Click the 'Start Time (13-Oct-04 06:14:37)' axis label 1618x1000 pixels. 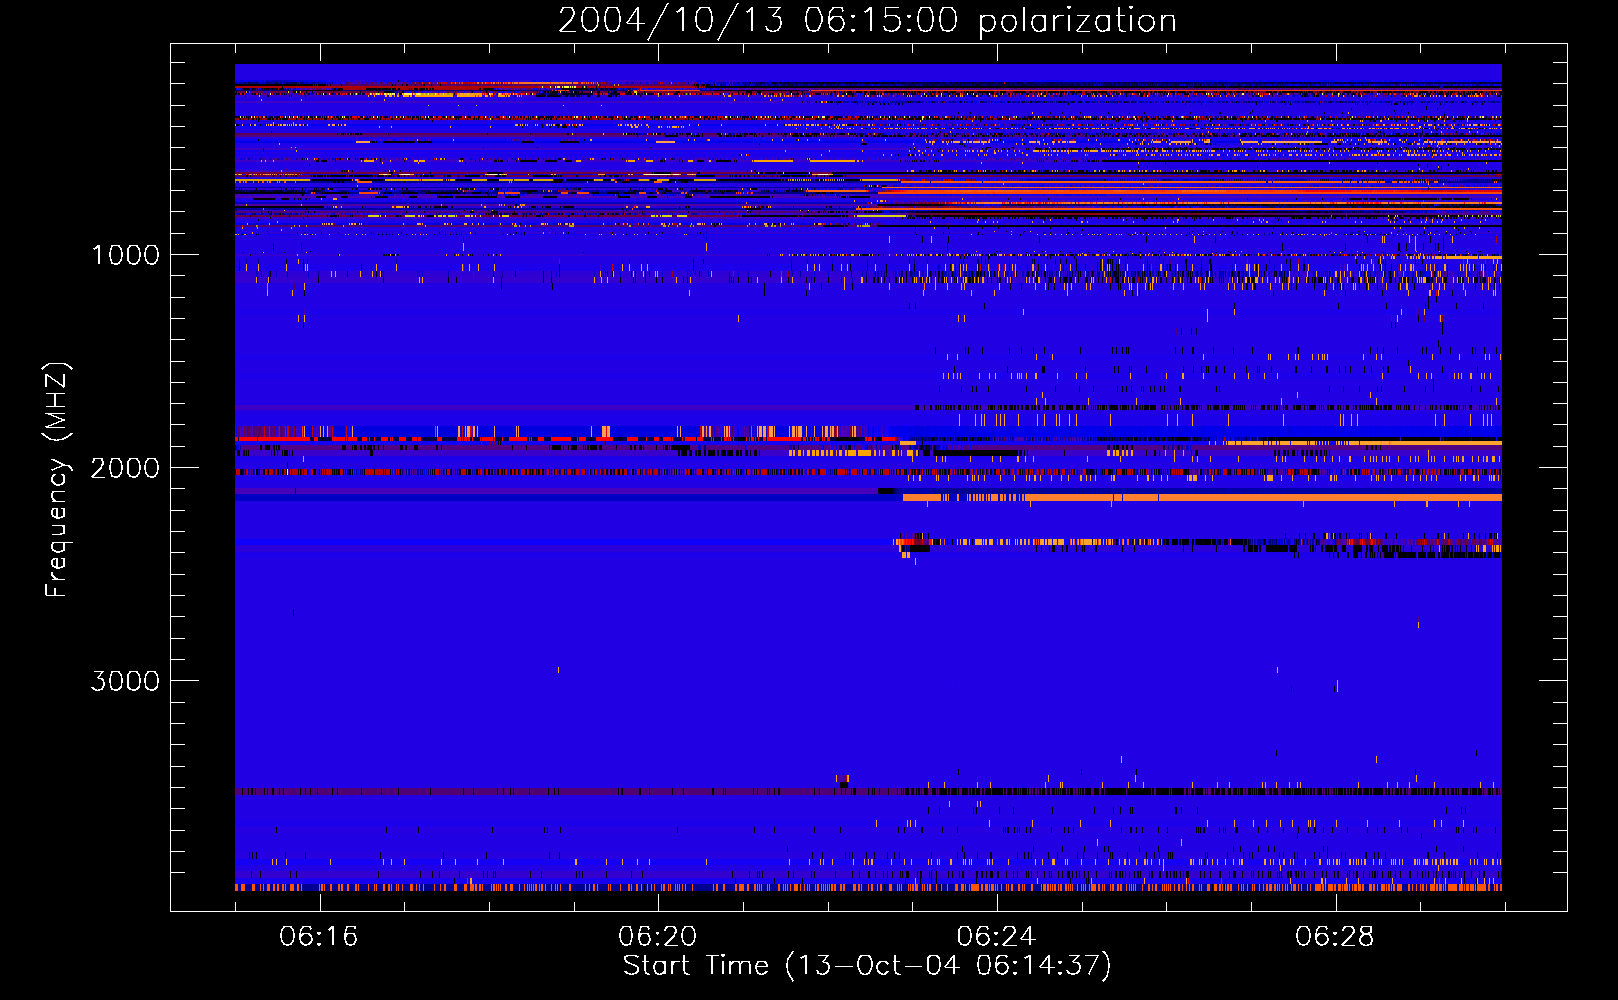click(x=867, y=966)
